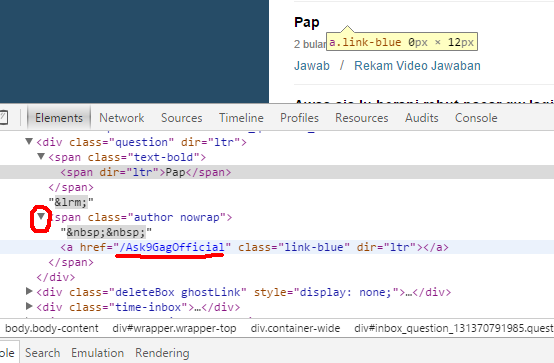Image resolution: width=554 pixels, height=363 pixels.
Task: Click the Rekam Video Jawaban link
Action: click(417, 66)
